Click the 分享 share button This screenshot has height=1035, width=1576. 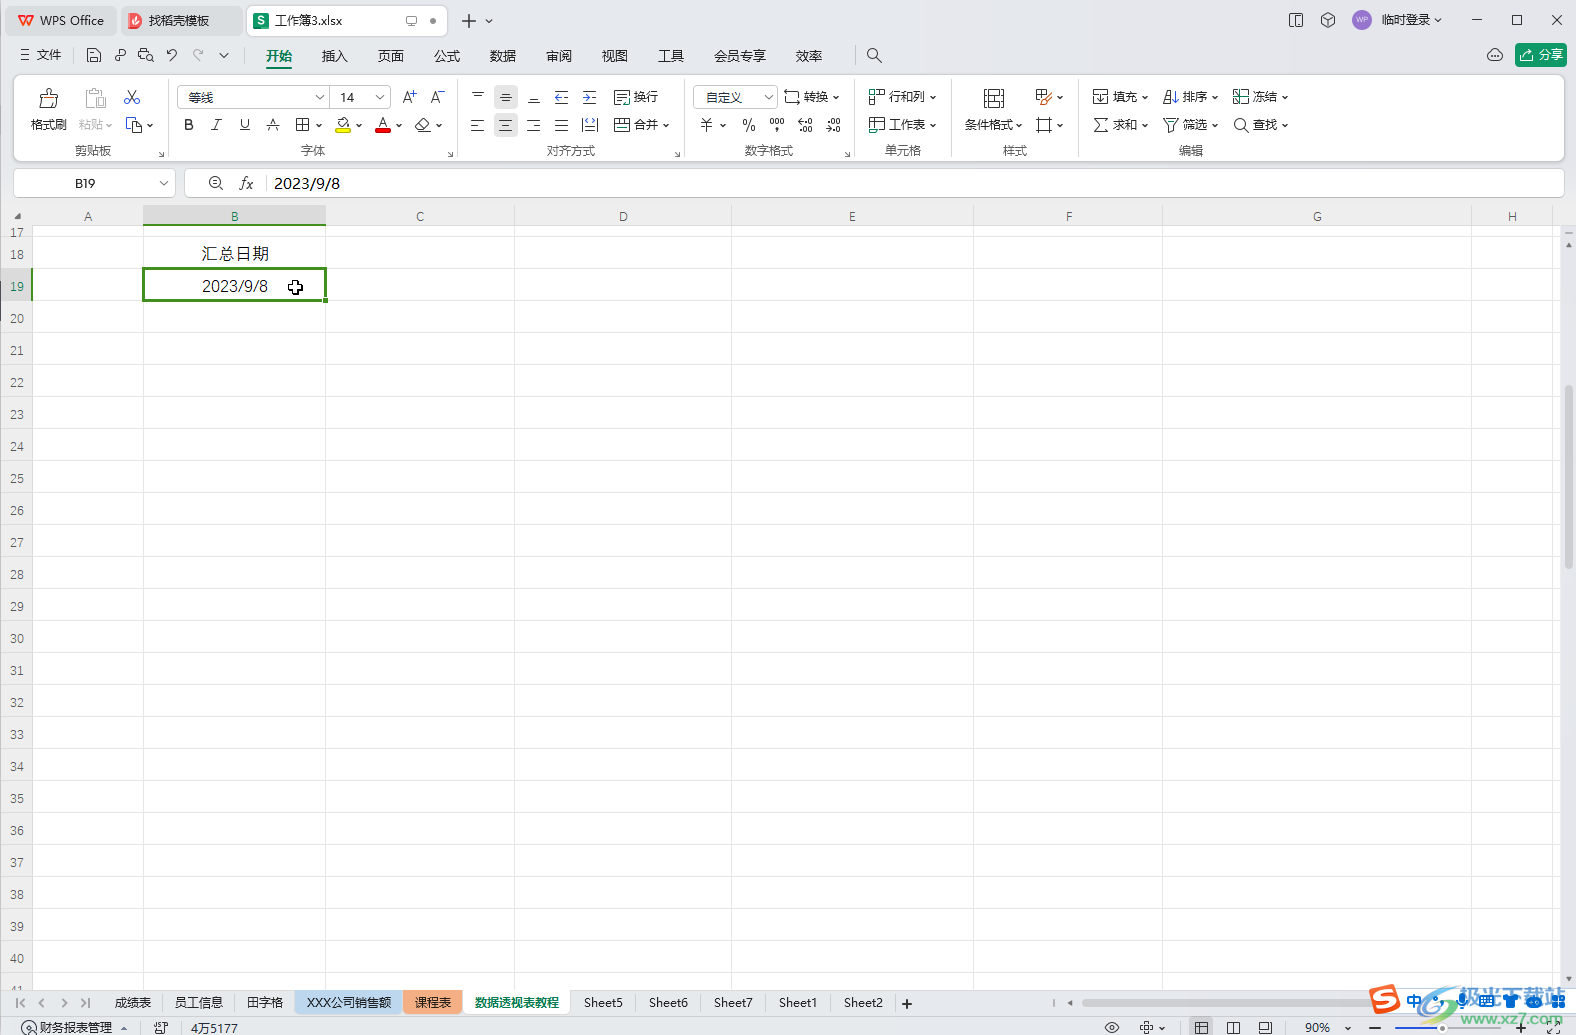coord(1541,55)
